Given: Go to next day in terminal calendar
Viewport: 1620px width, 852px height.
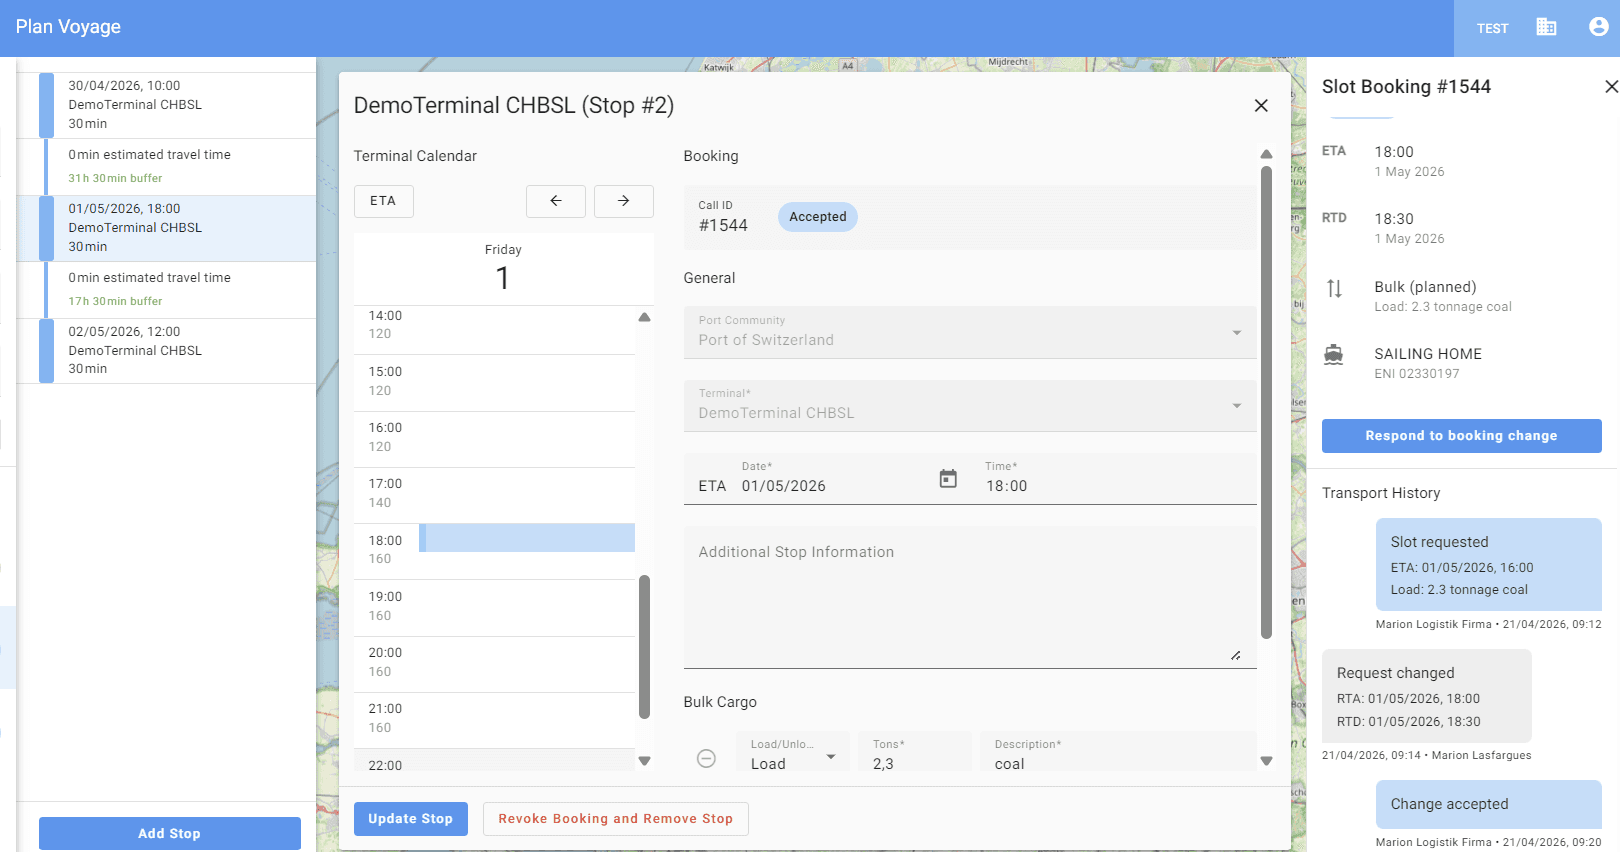Looking at the screenshot, I should click(623, 201).
